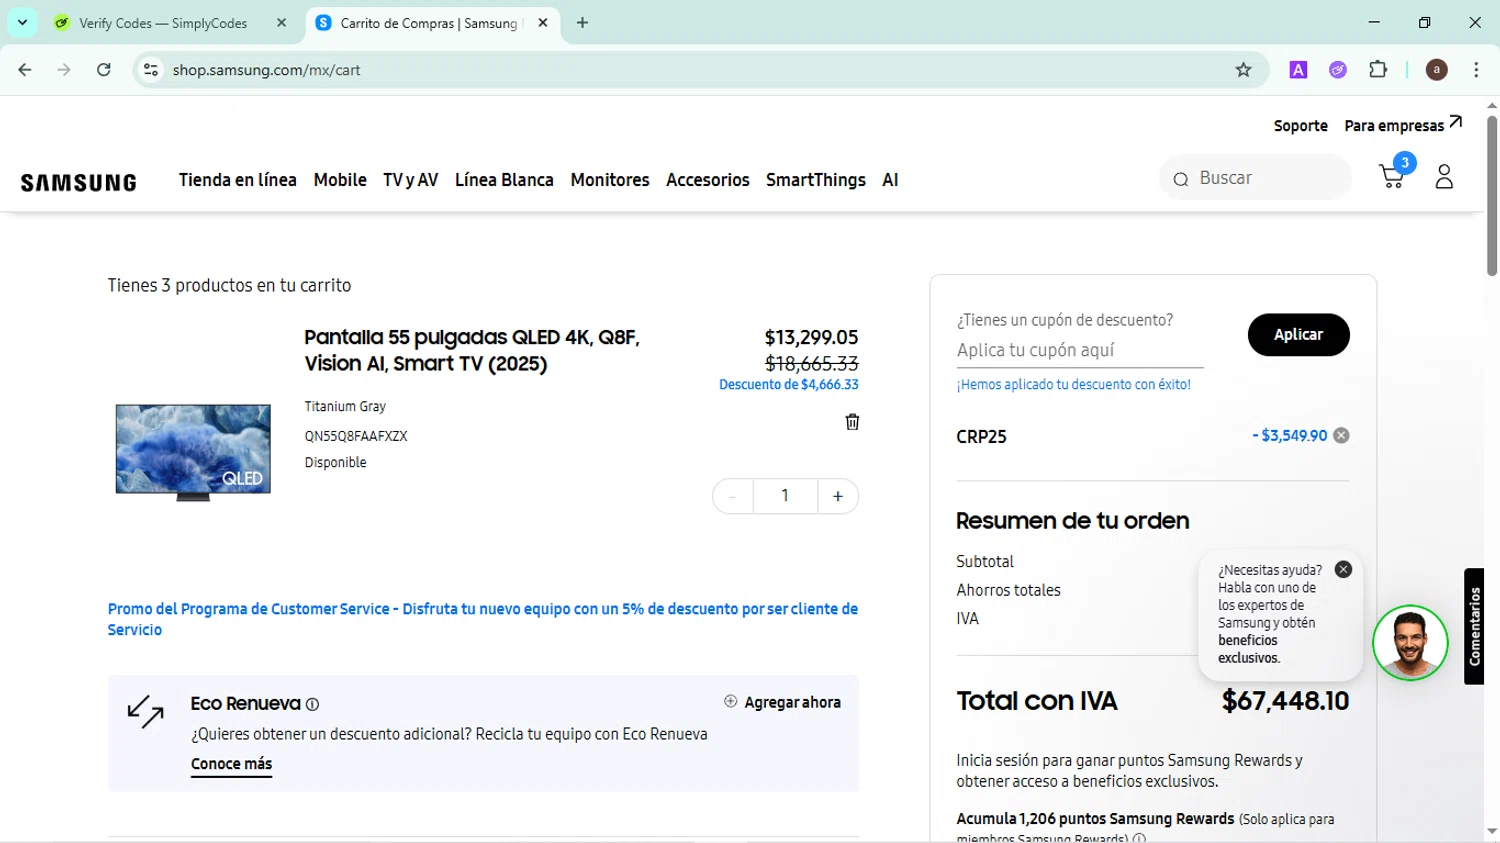Bookmark this page with the star icon
This screenshot has height=843, width=1500.
[x=1243, y=70]
